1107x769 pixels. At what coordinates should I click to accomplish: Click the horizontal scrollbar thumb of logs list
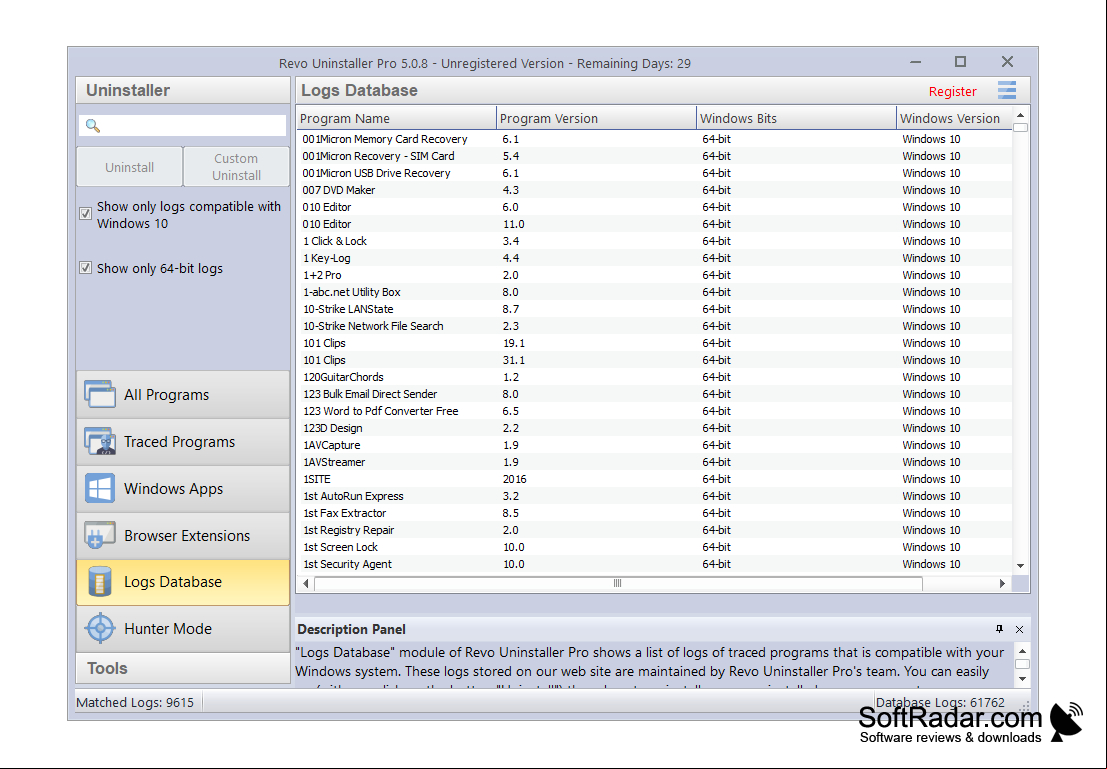point(618,583)
